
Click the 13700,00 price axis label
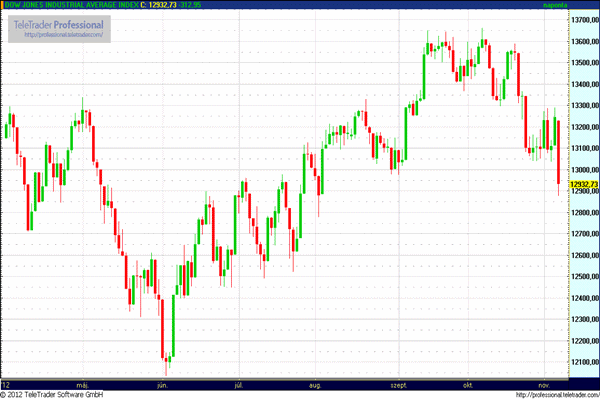(x=583, y=20)
